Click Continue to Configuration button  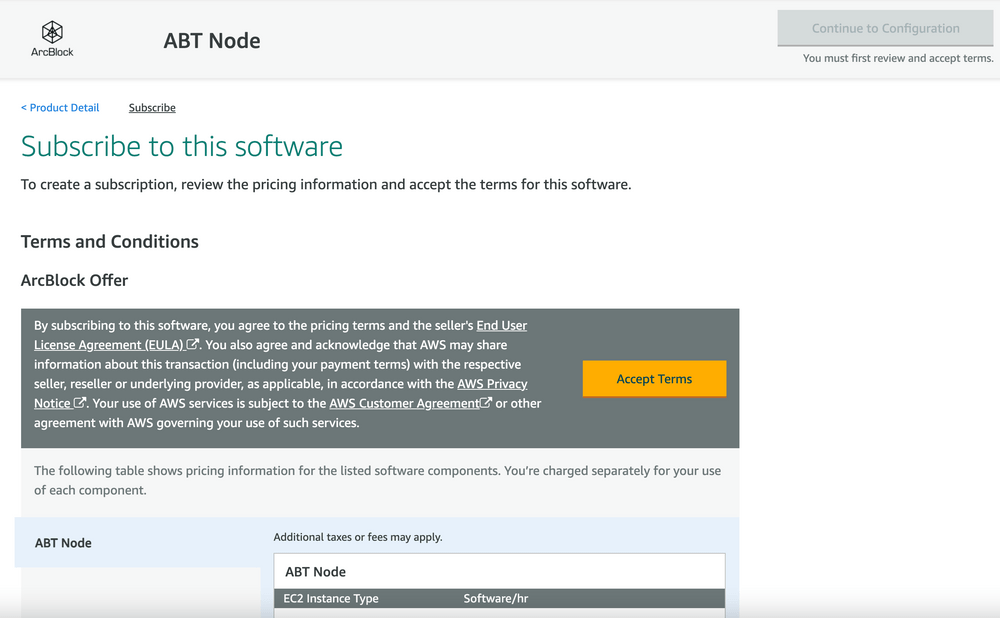point(885,28)
